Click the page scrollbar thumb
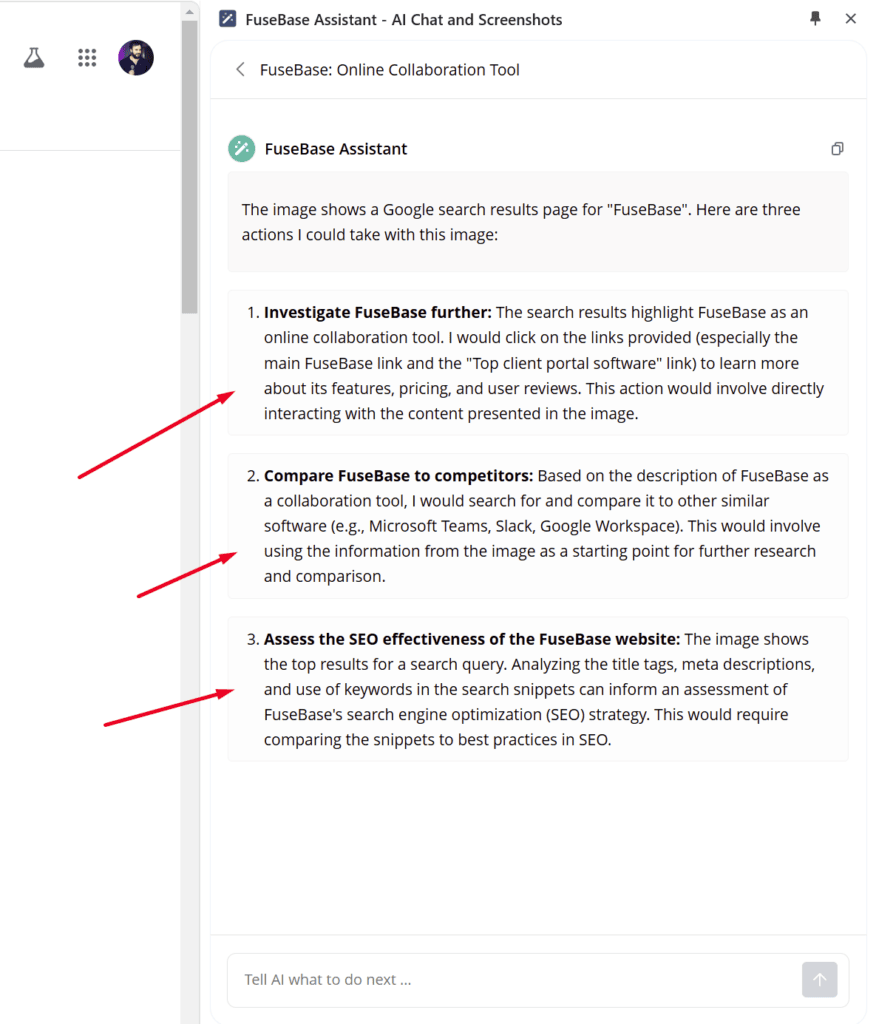 point(189,167)
